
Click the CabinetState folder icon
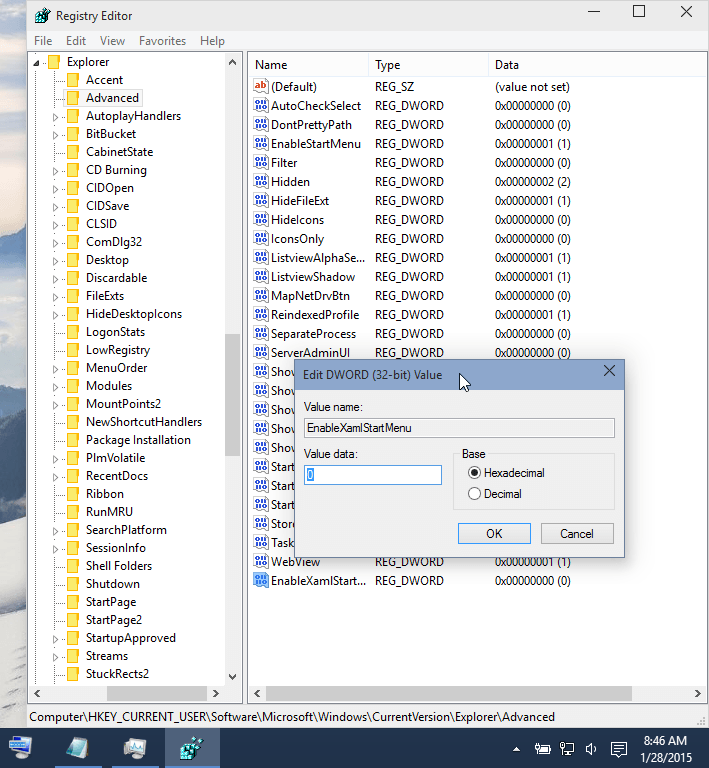click(72, 152)
